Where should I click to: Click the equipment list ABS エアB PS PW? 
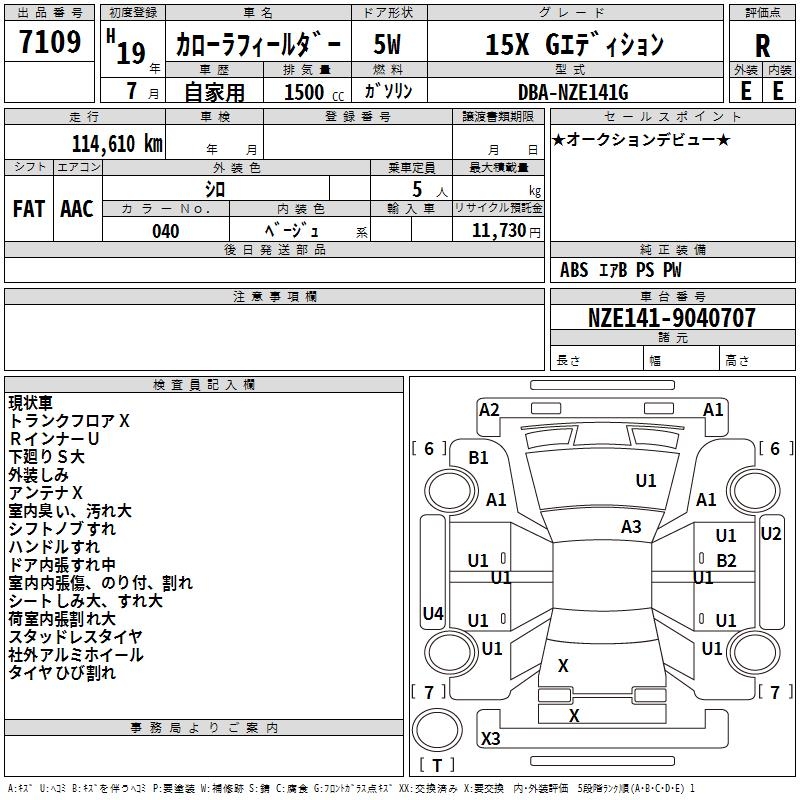coord(620,270)
